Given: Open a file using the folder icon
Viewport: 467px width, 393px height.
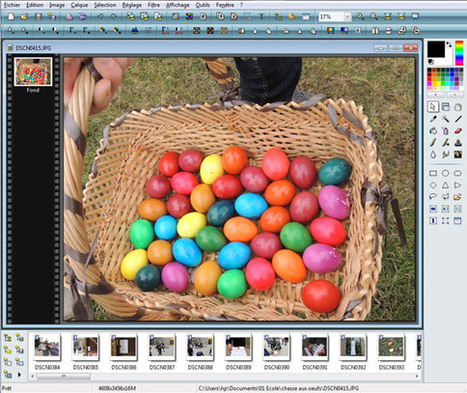Looking at the screenshot, I should point(24,17).
